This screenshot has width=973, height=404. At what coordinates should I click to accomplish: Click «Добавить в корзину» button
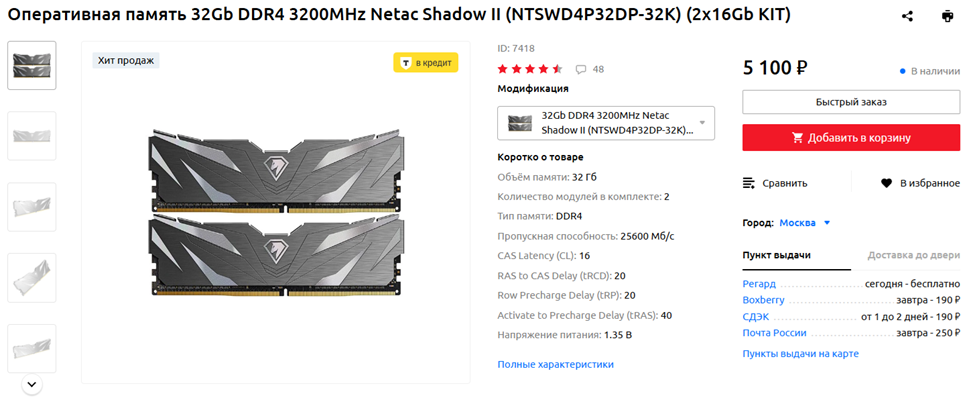851,138
